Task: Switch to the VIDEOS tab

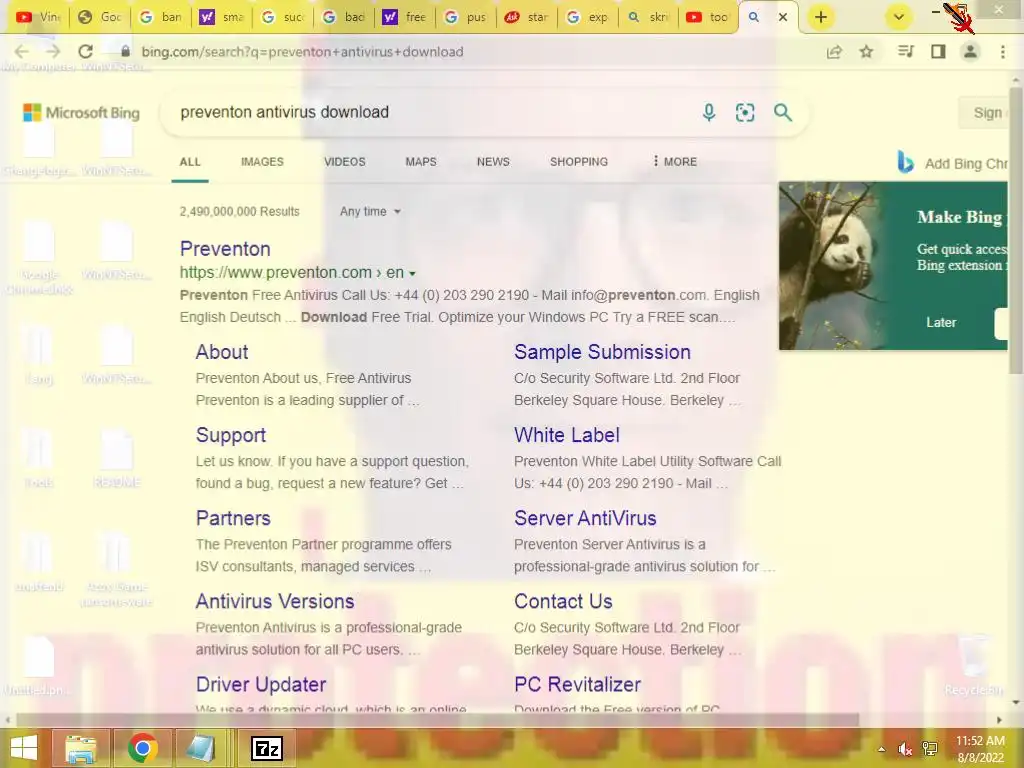Action: tap(345, 161)
